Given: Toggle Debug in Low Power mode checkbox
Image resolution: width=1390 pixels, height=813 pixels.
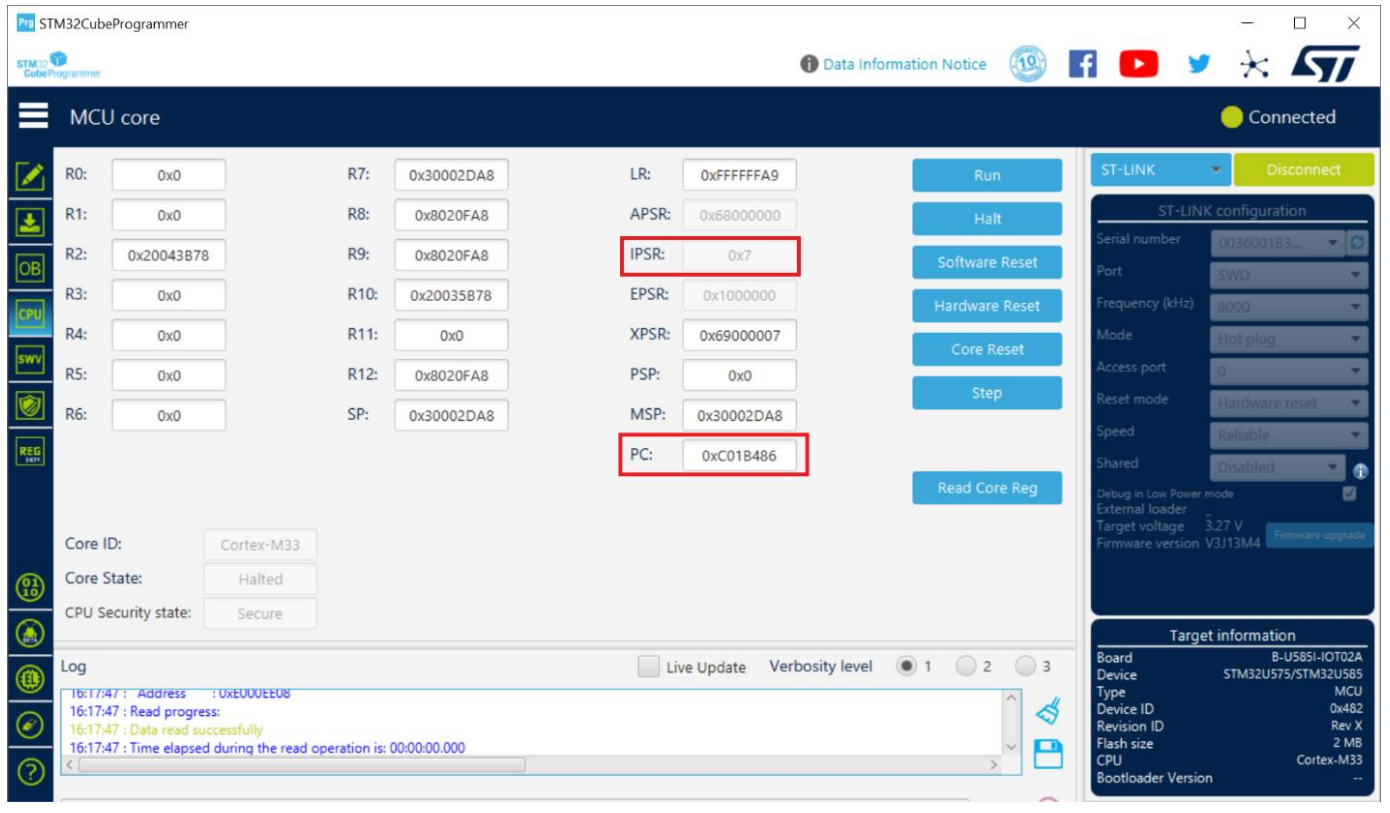Looking at the screenshot, I should pyautogui.click(x=1350, y=493).
